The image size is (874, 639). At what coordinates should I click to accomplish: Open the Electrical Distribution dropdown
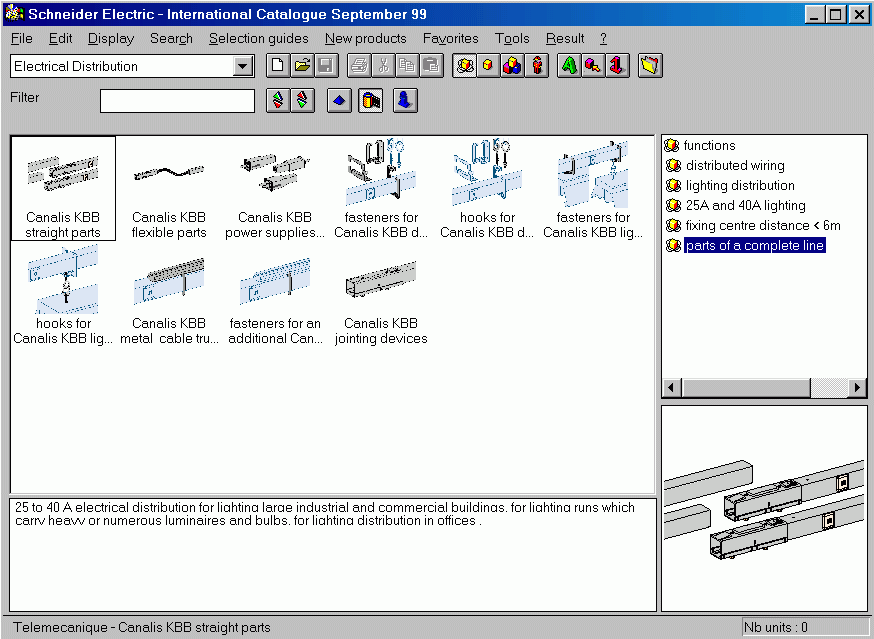pos(242,66)
